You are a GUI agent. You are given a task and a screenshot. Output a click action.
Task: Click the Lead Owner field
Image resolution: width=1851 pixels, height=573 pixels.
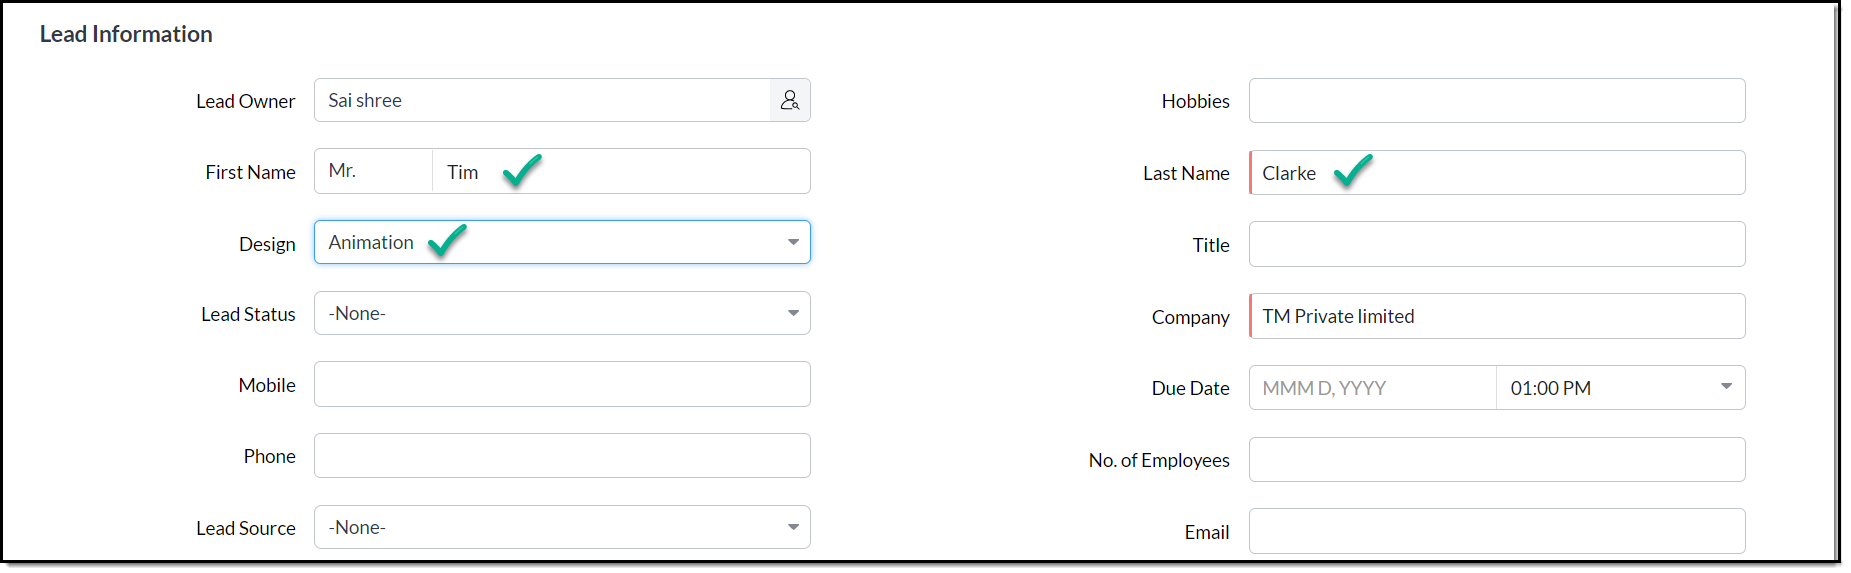pos(541,100)
